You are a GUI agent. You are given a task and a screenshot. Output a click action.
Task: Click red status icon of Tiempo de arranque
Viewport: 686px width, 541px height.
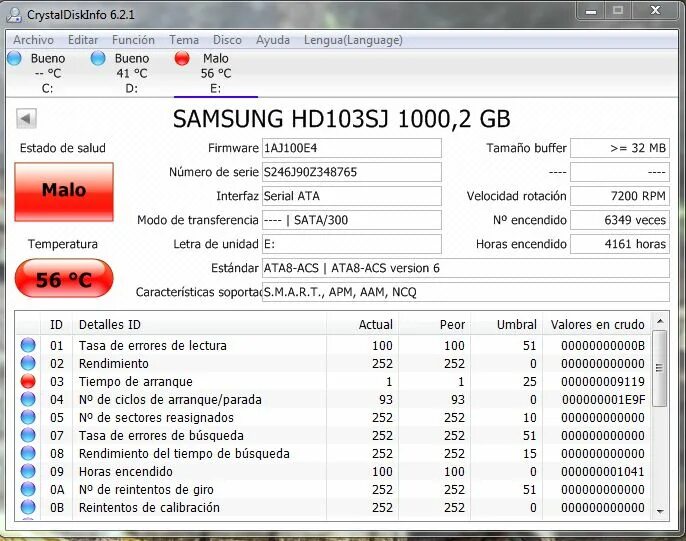coord(28,381)
